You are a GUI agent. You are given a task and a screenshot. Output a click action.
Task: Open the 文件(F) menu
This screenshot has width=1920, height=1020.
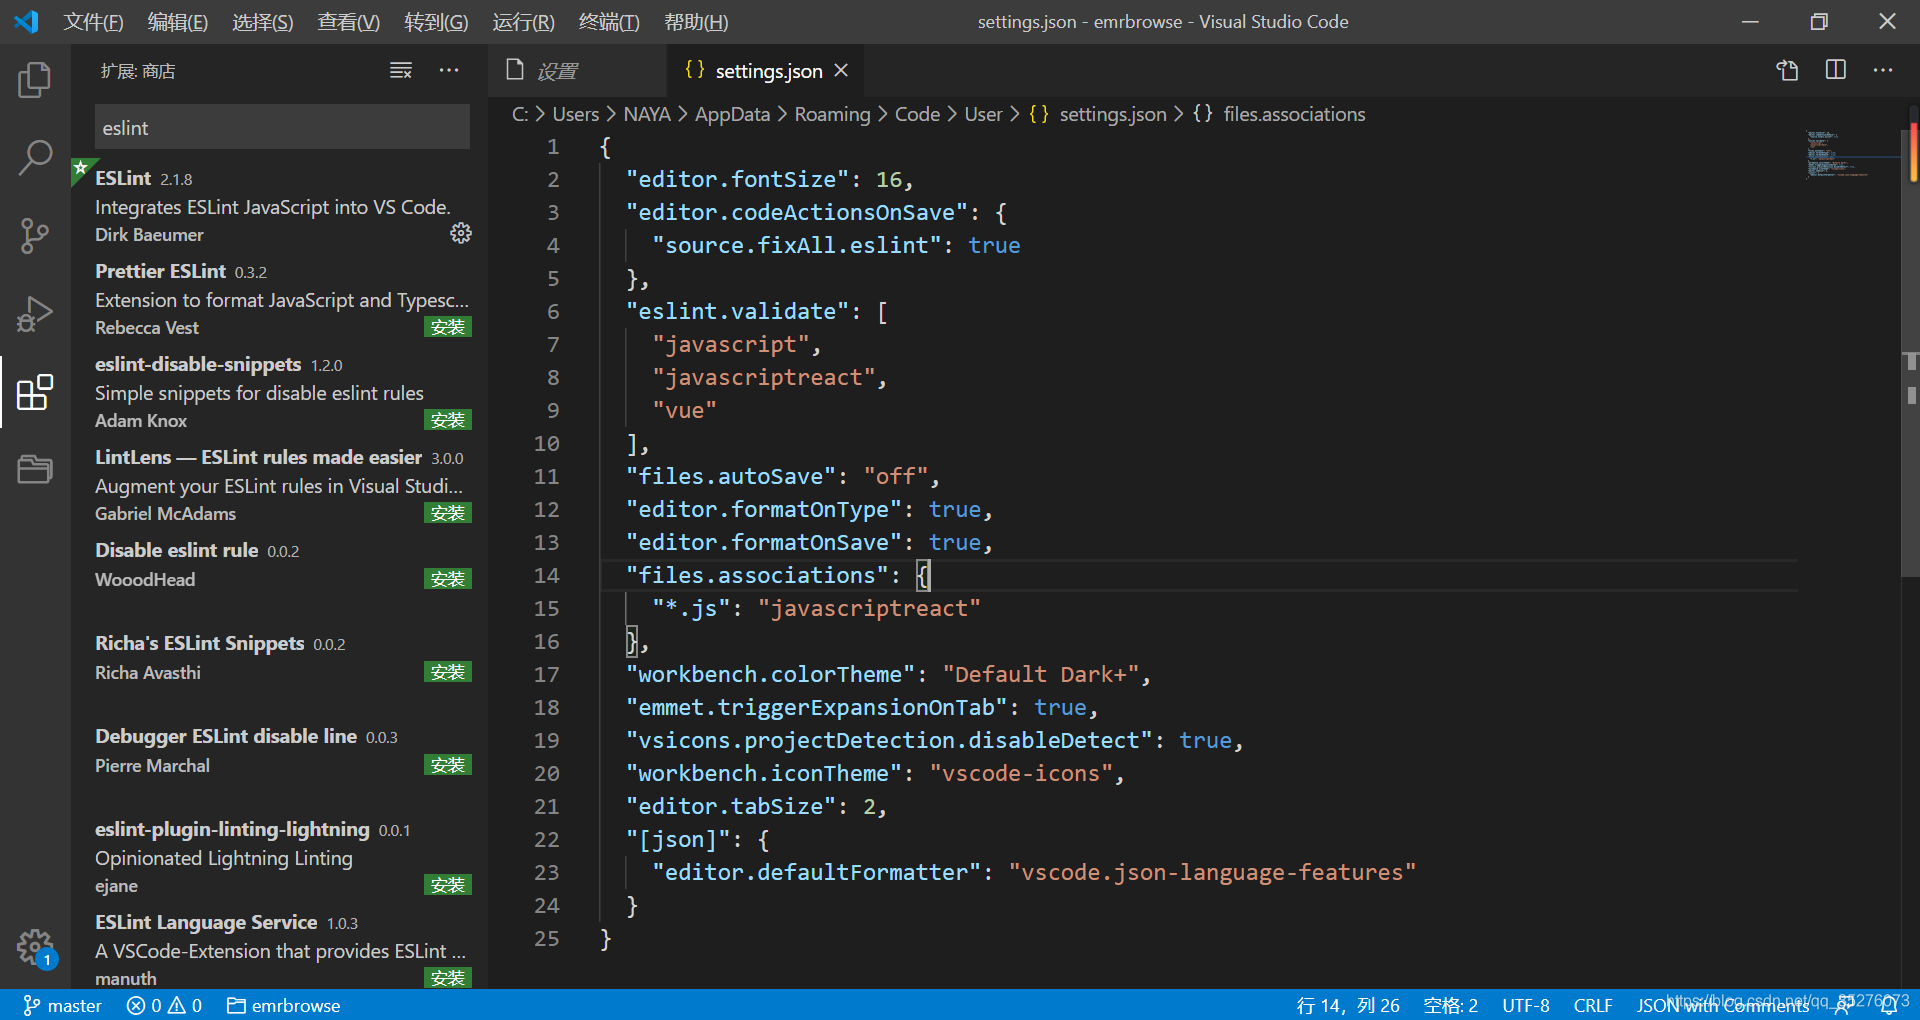click(x=93, y=21)
